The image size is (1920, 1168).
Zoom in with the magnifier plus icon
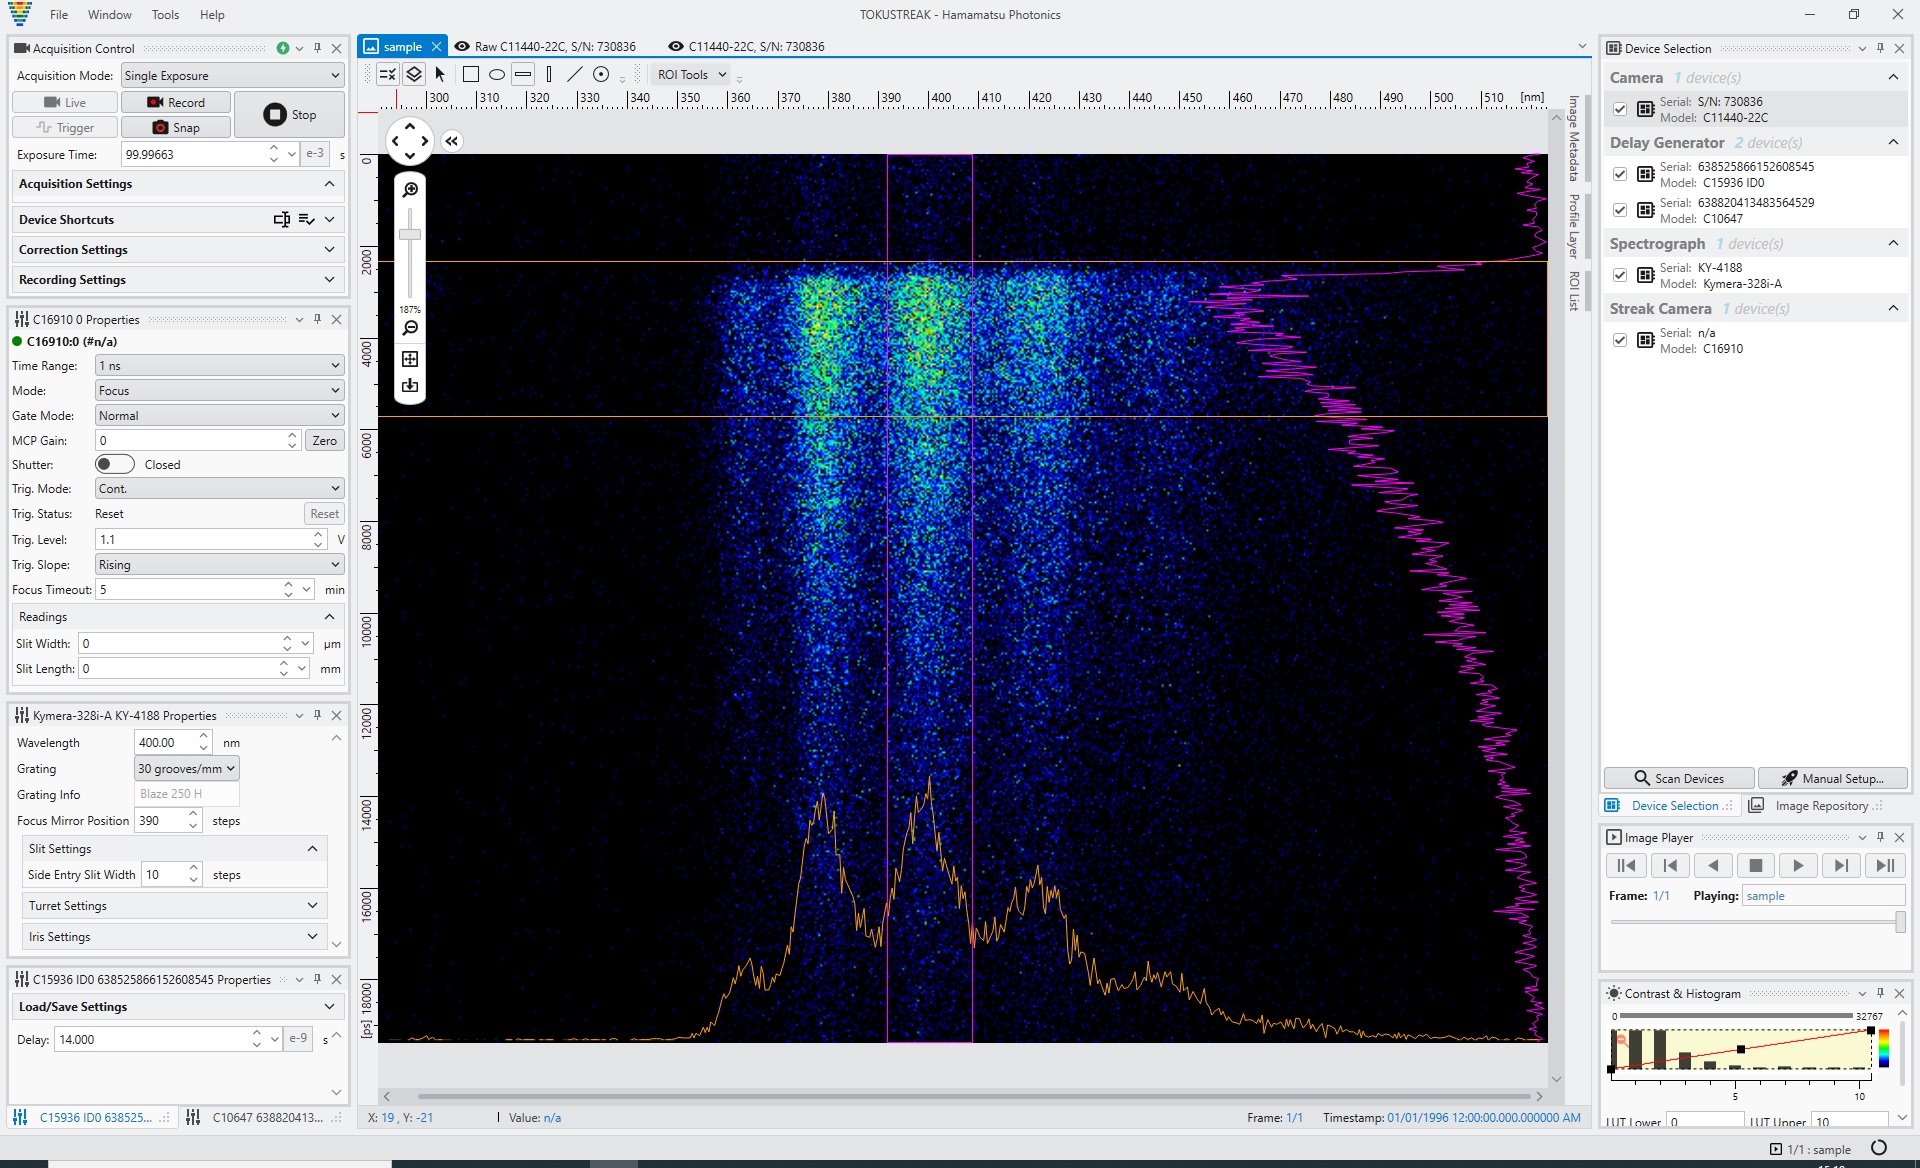(x=410, y=190)
